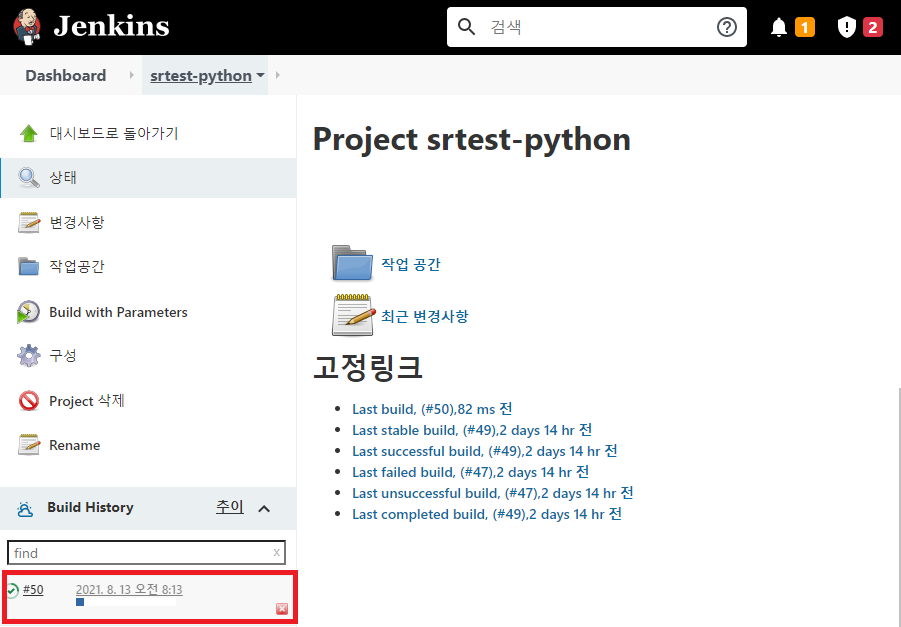
Task: Click the build #50 progress bar
Action: click(x=126, y=602)
